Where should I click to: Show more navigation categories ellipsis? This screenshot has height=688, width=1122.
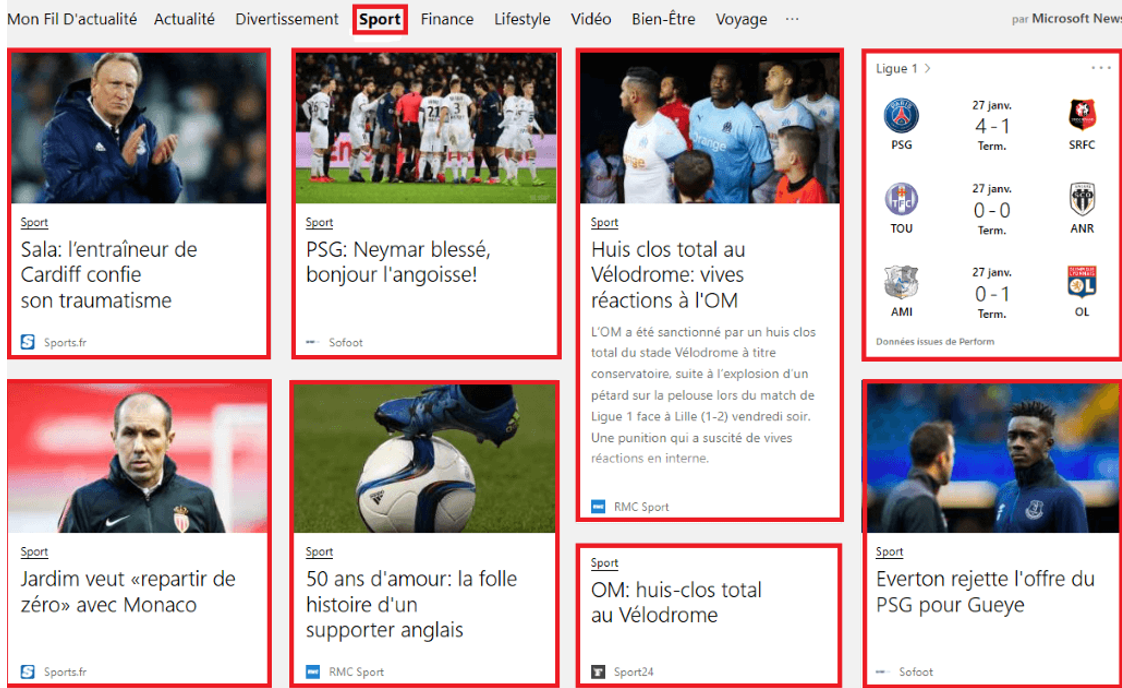(x=792, y=19)
